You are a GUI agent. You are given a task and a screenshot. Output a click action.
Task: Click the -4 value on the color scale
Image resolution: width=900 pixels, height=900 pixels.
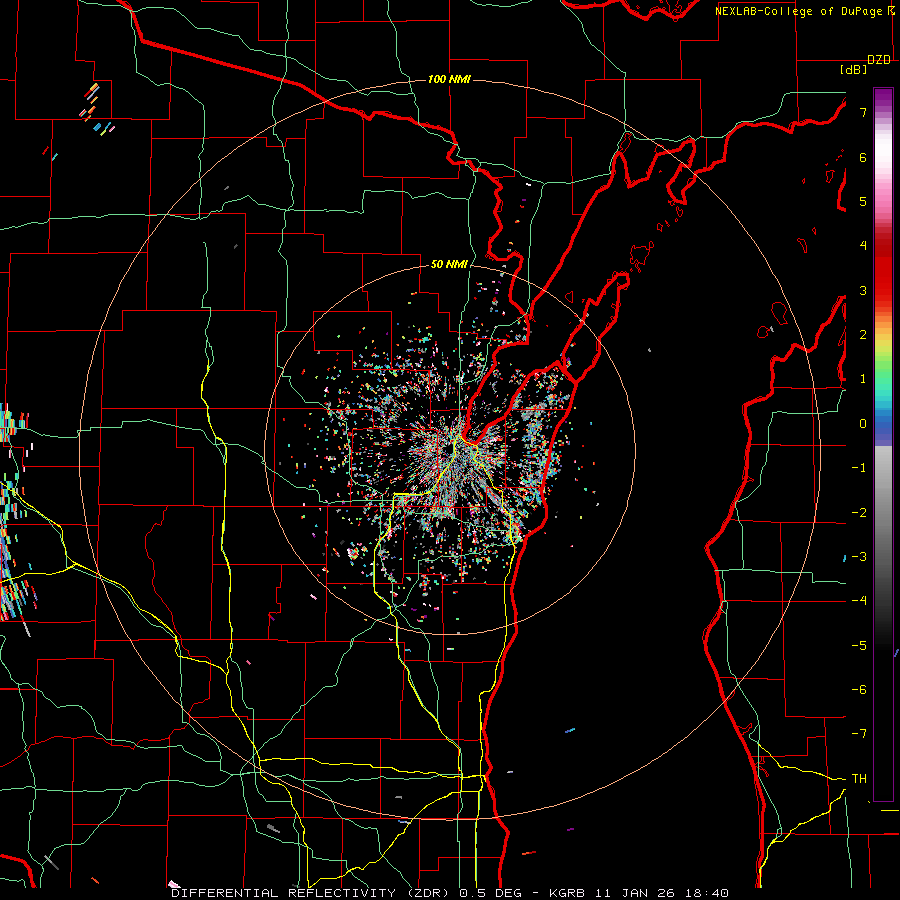point(859,601)
